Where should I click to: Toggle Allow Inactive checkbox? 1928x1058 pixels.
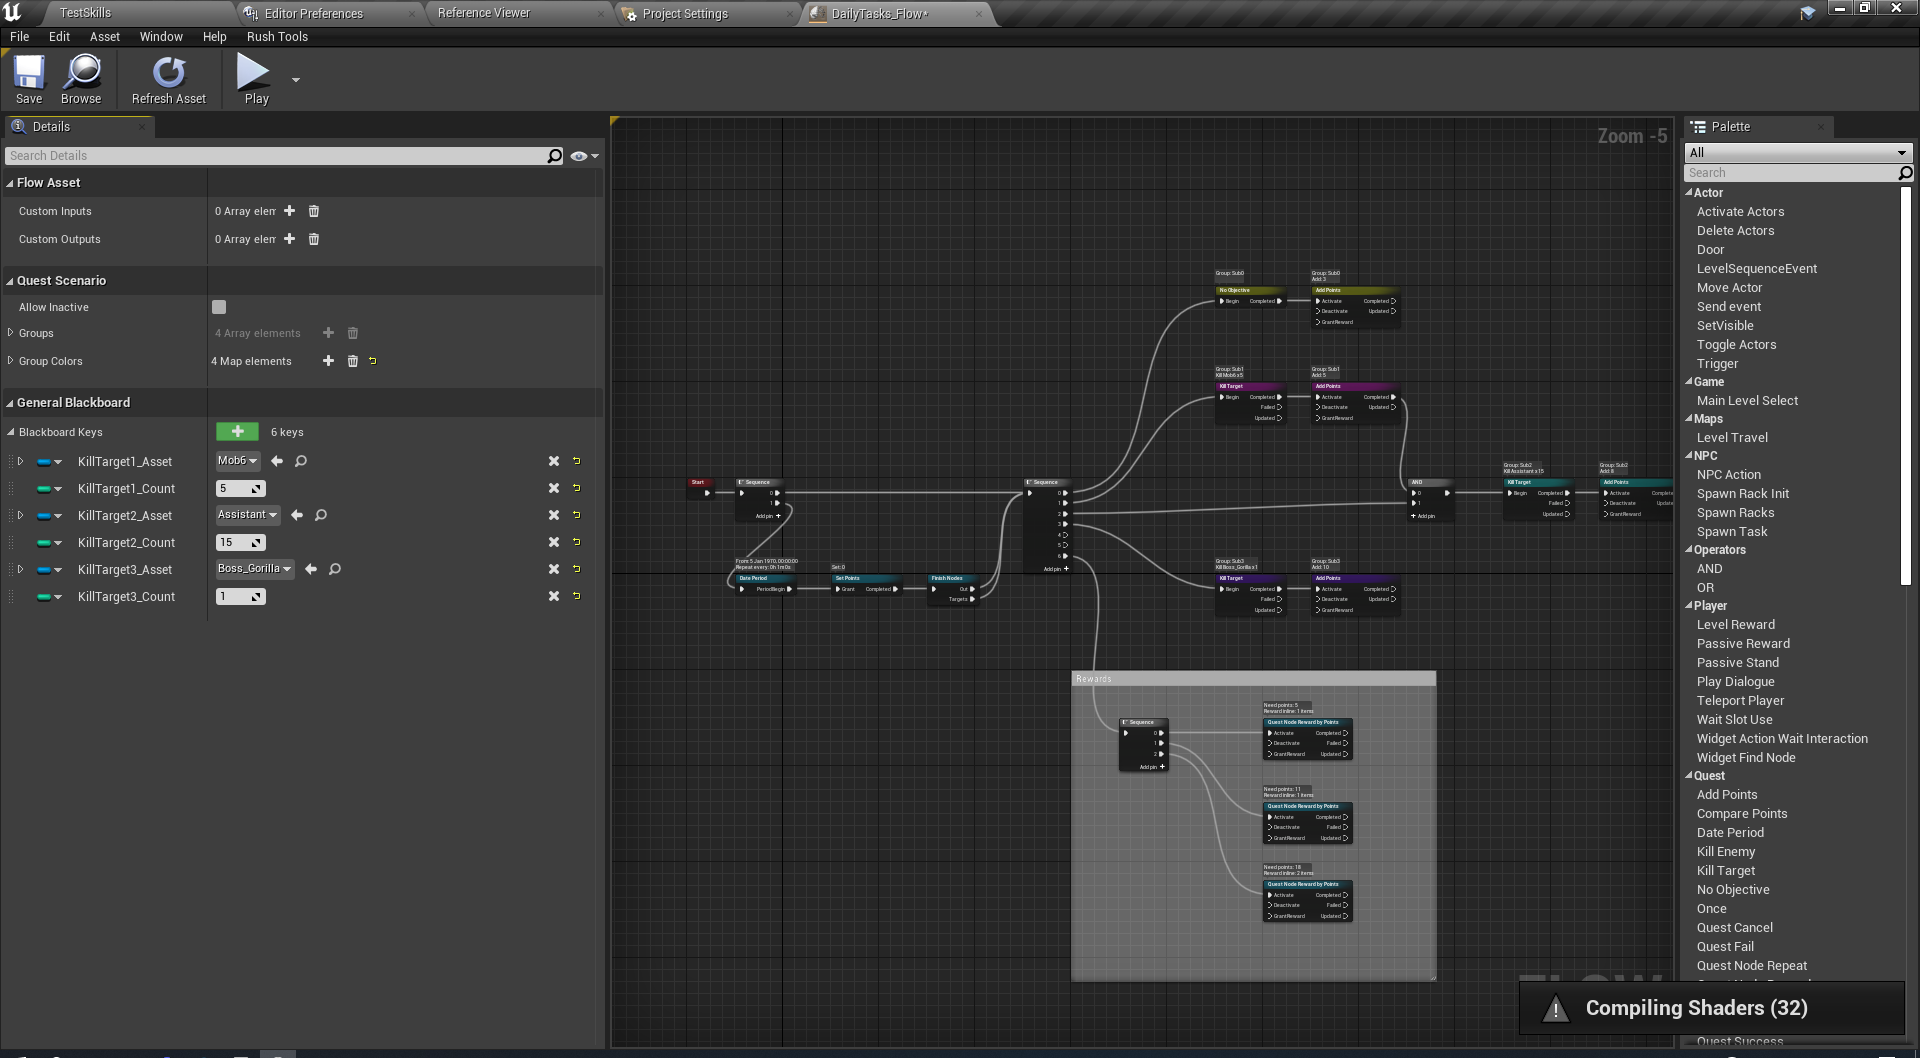(x=219, y=307)
